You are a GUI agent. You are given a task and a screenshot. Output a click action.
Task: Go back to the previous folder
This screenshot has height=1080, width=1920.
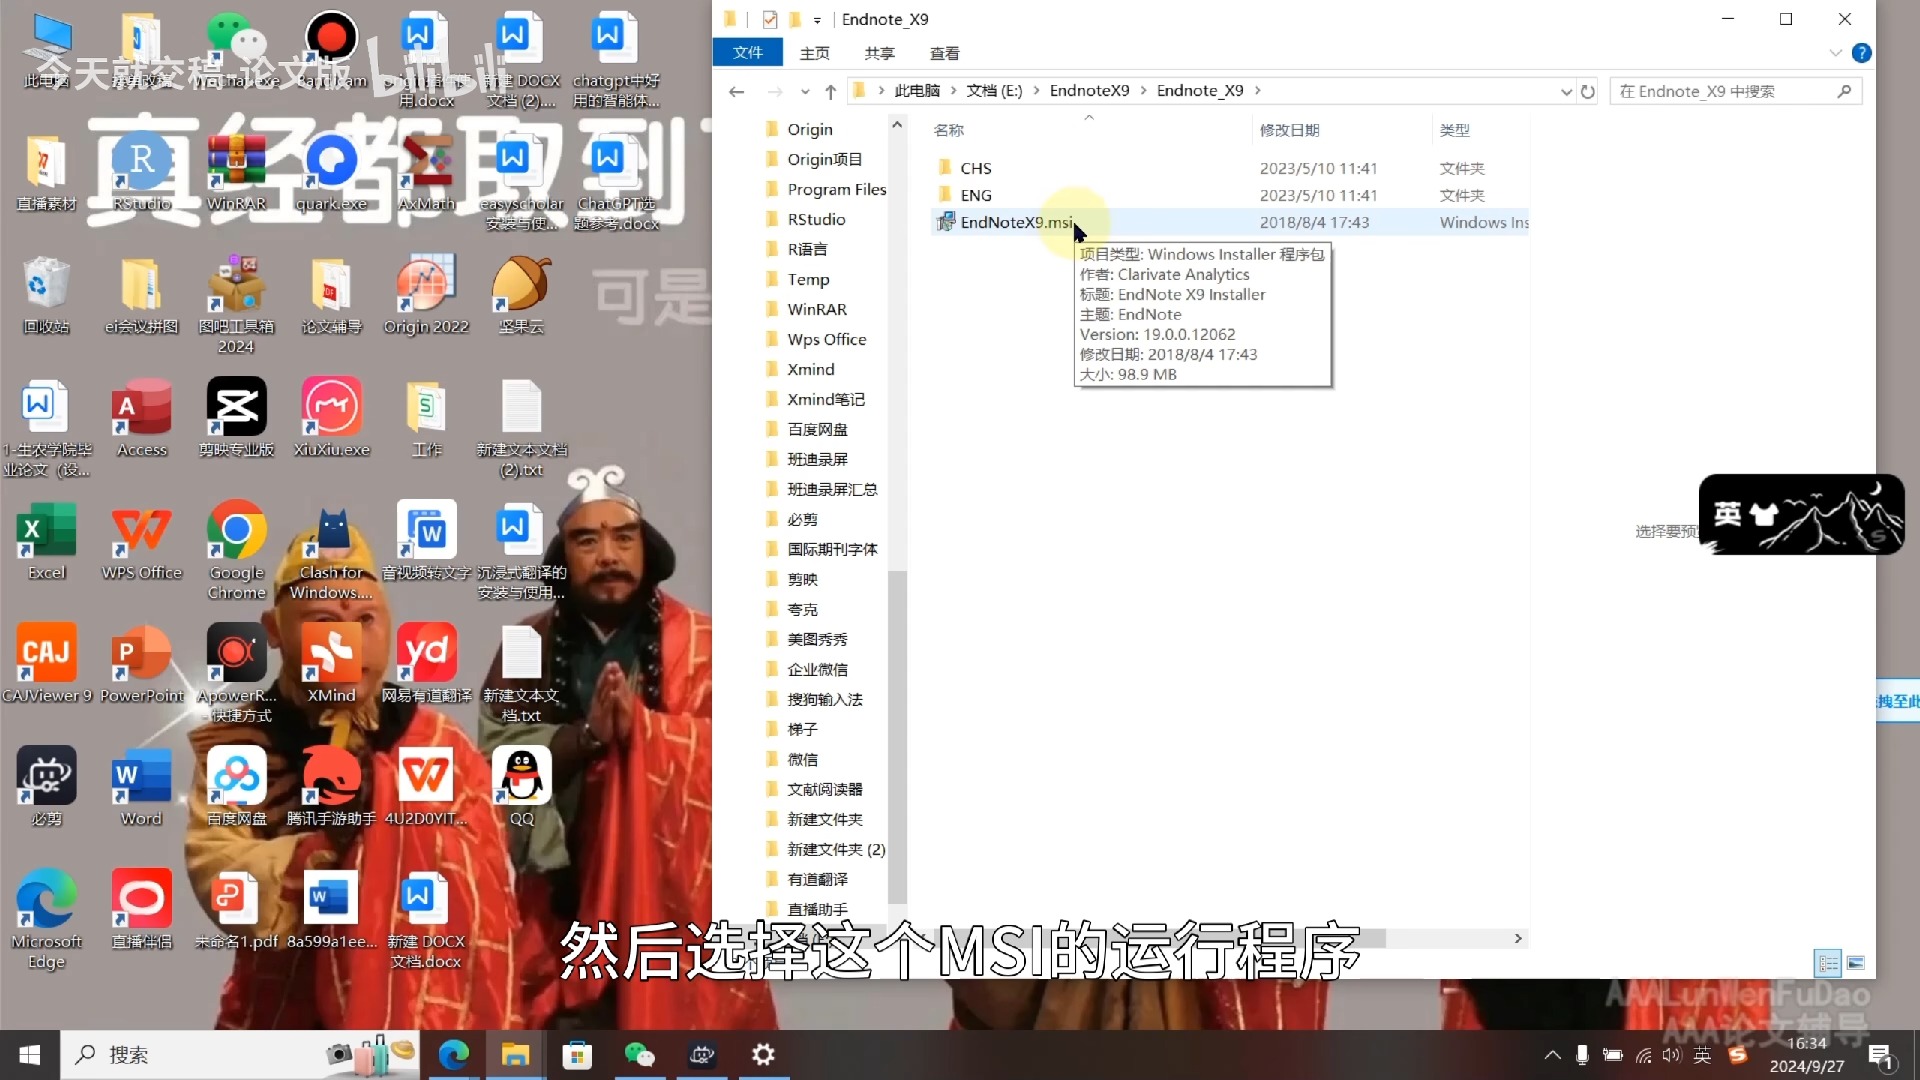pos(737,91)
